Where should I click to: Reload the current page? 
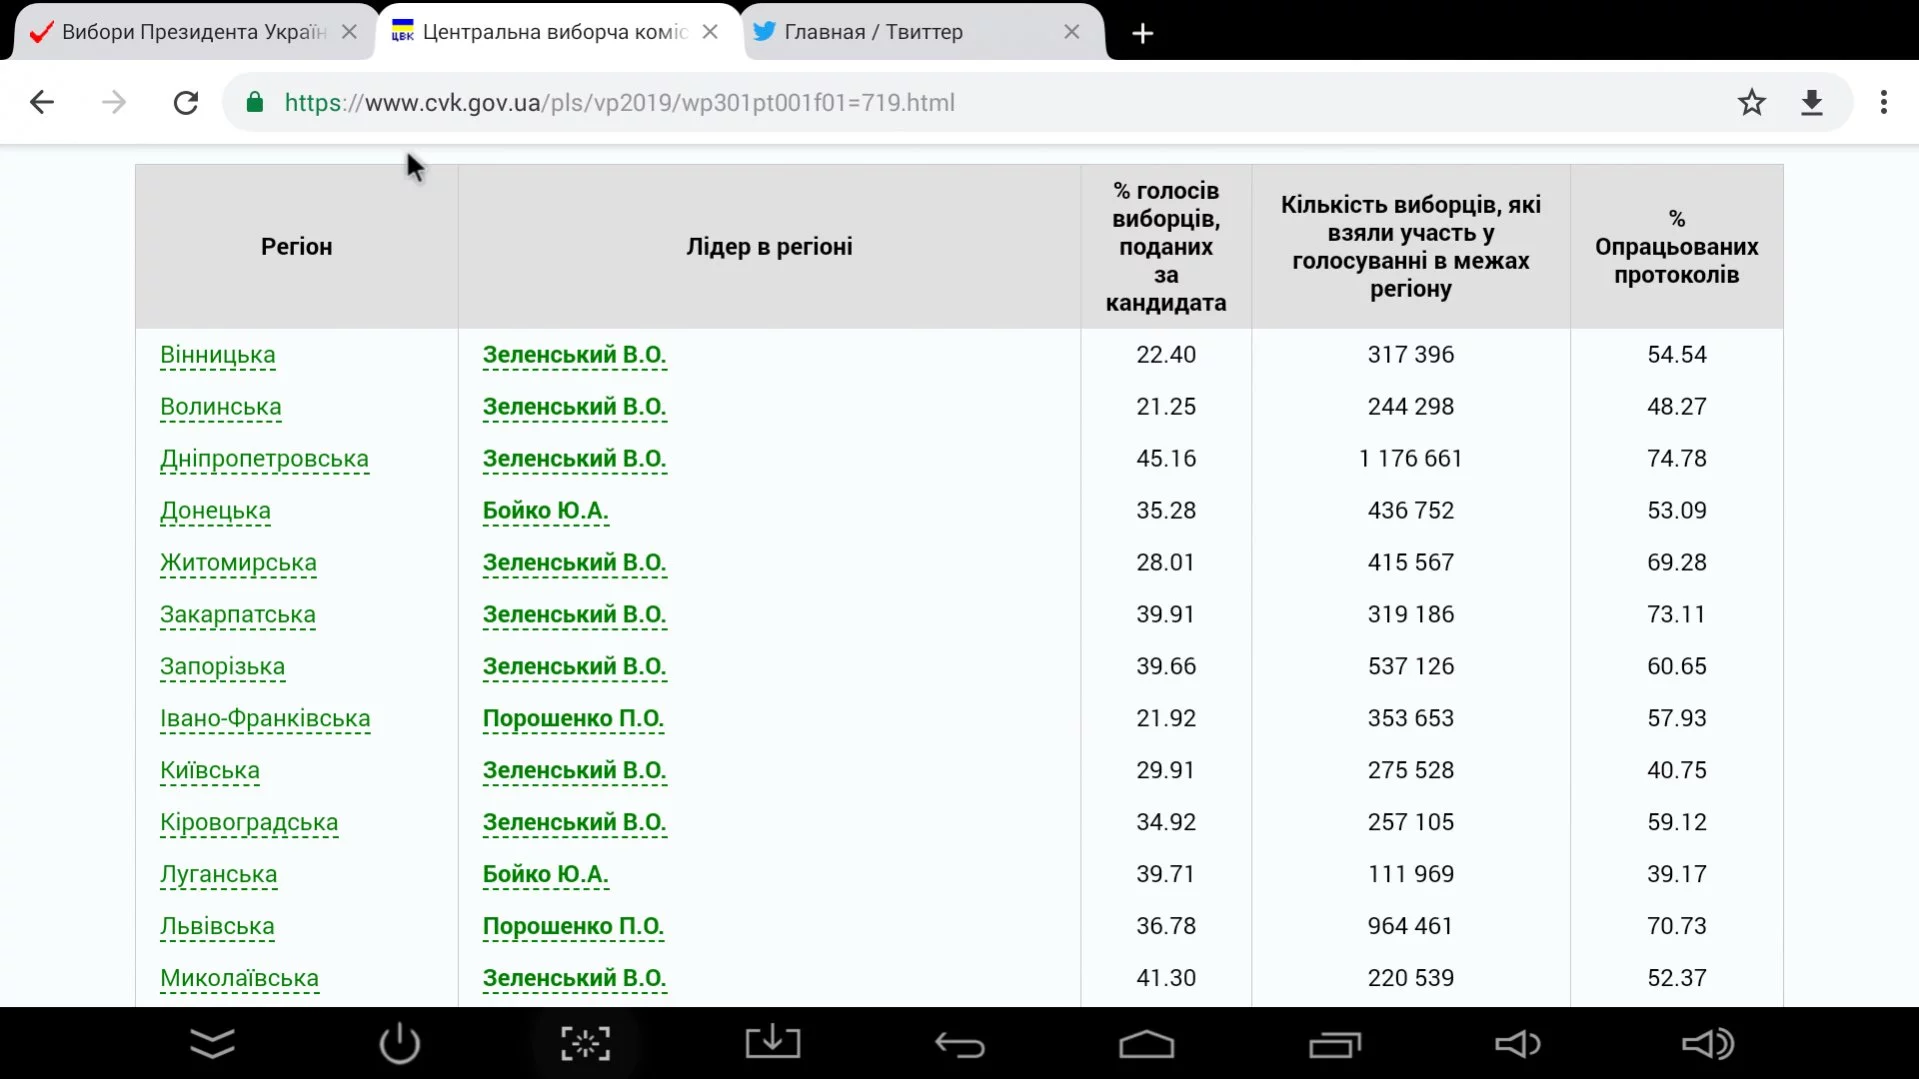tap(186, 102)
